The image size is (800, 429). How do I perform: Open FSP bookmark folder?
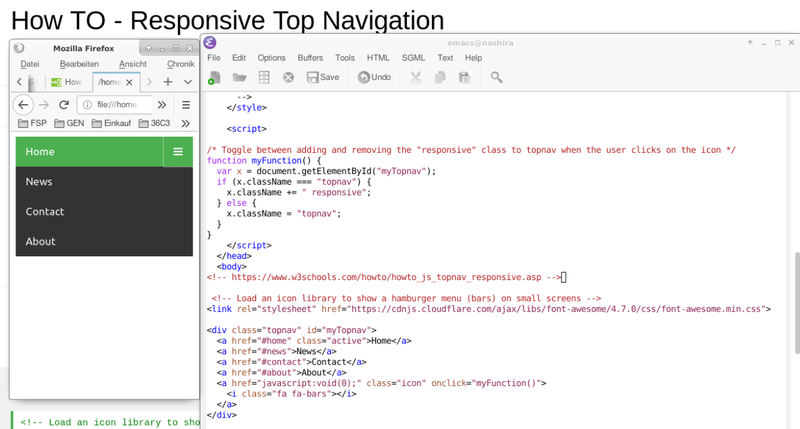[32, 123]
